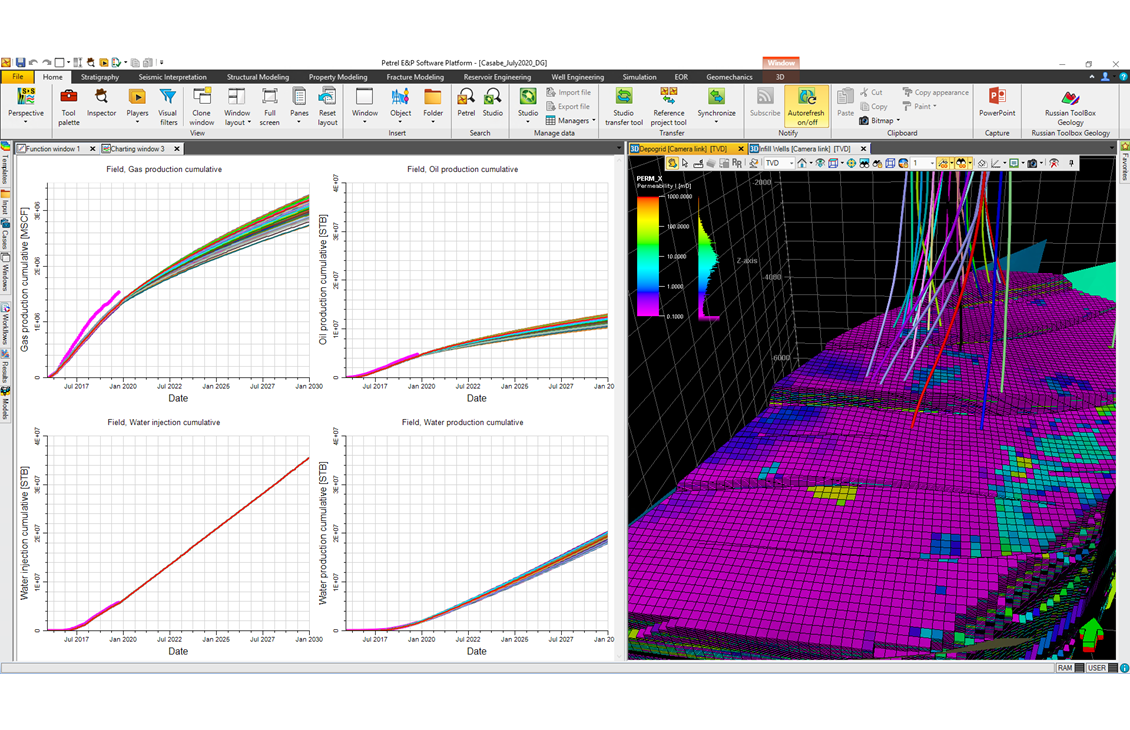Toggle Autorefresh on/off
The image size is (1130, 730).
806,105
